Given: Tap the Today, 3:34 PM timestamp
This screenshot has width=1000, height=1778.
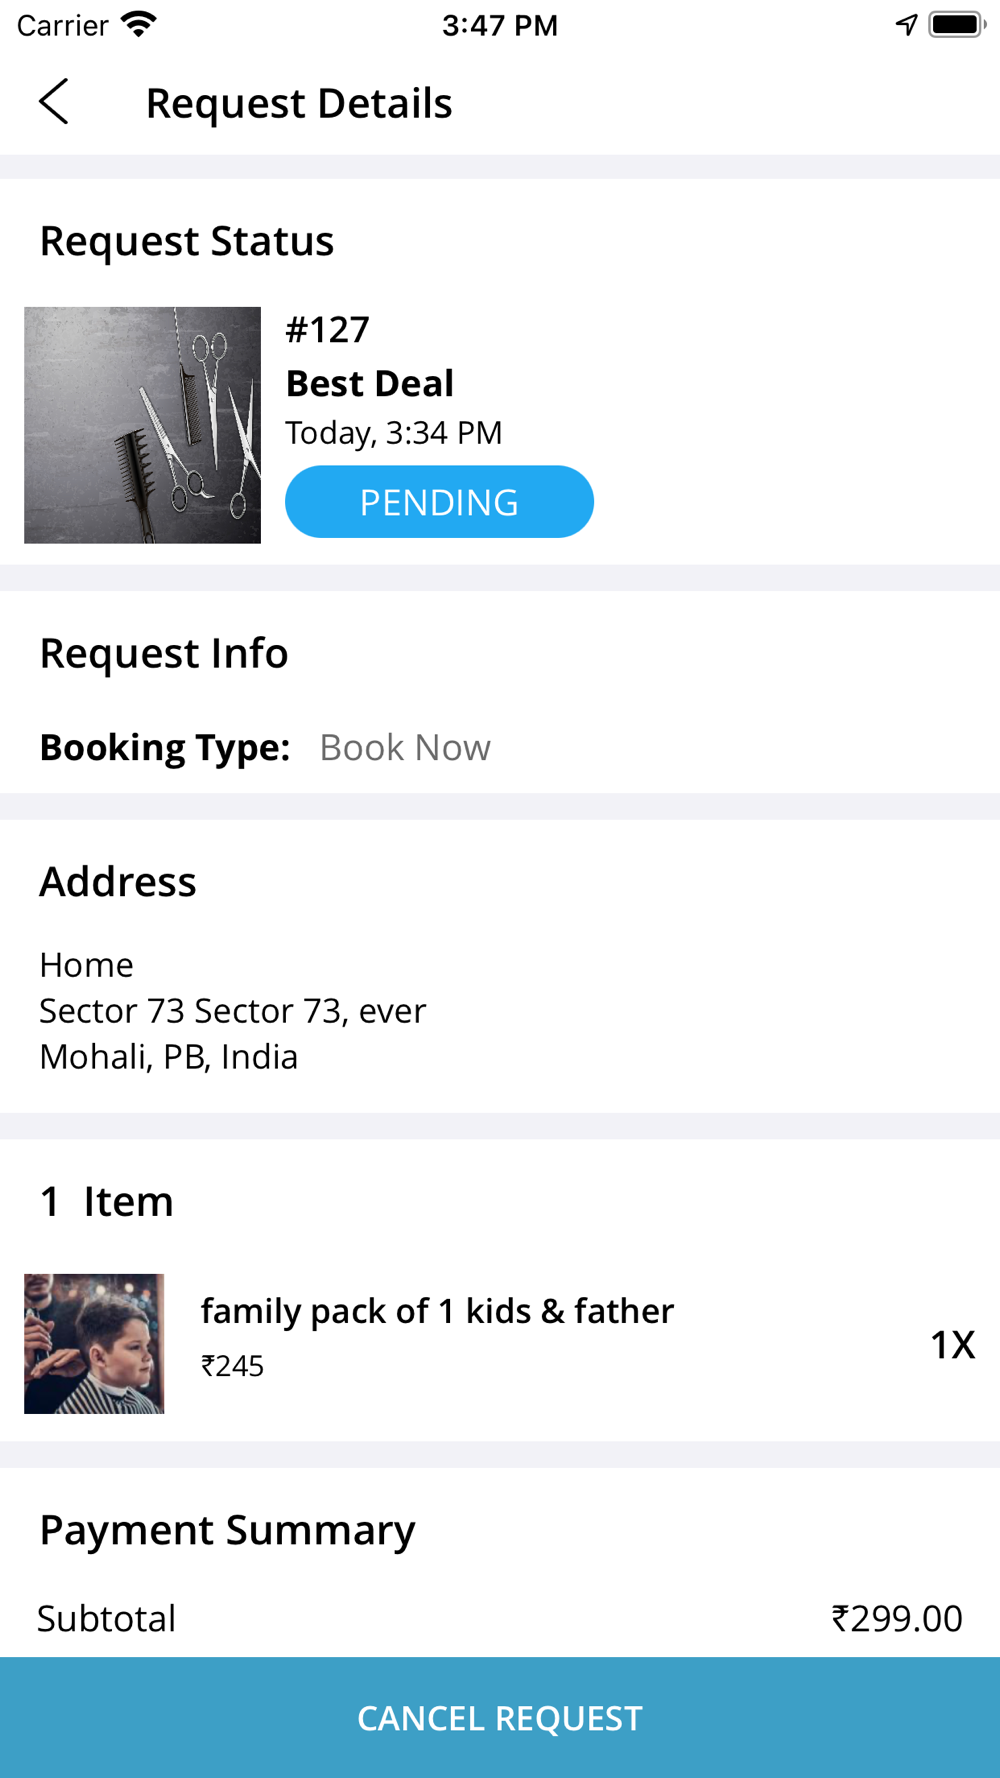Looking at the screenshot, I should point(394,433).
